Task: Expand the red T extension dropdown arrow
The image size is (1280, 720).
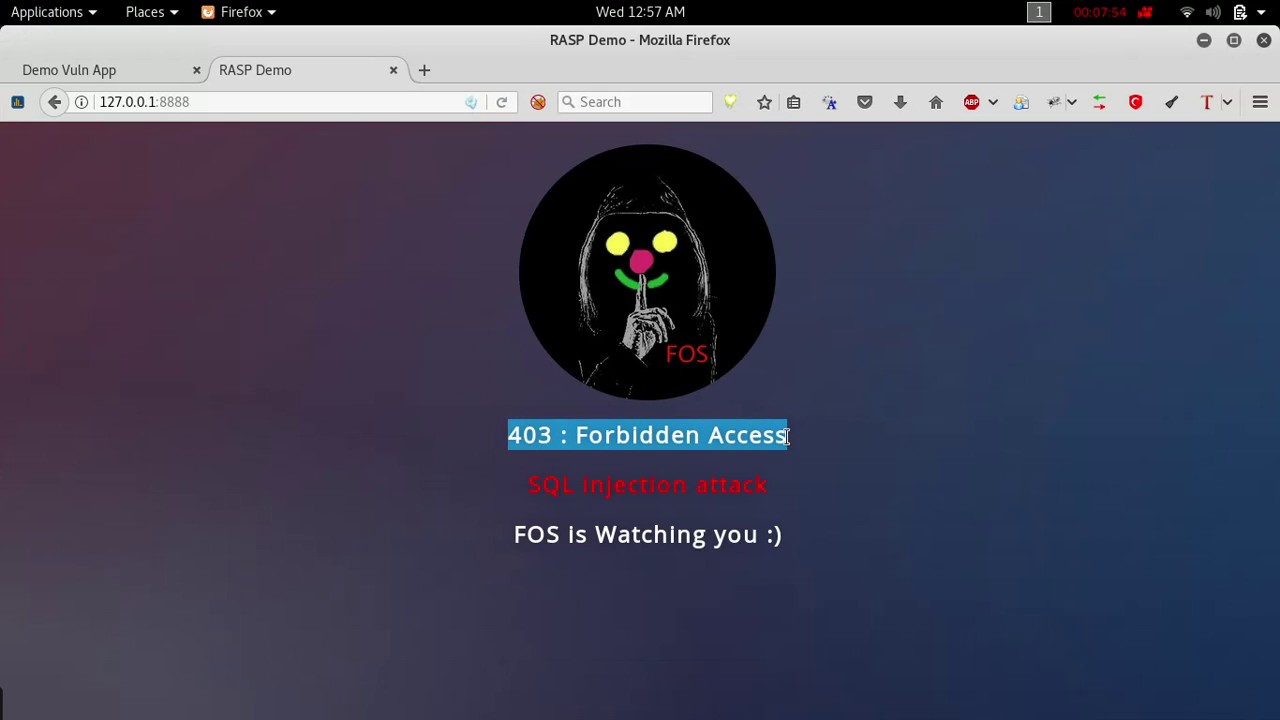Action: coord(1227,102)
